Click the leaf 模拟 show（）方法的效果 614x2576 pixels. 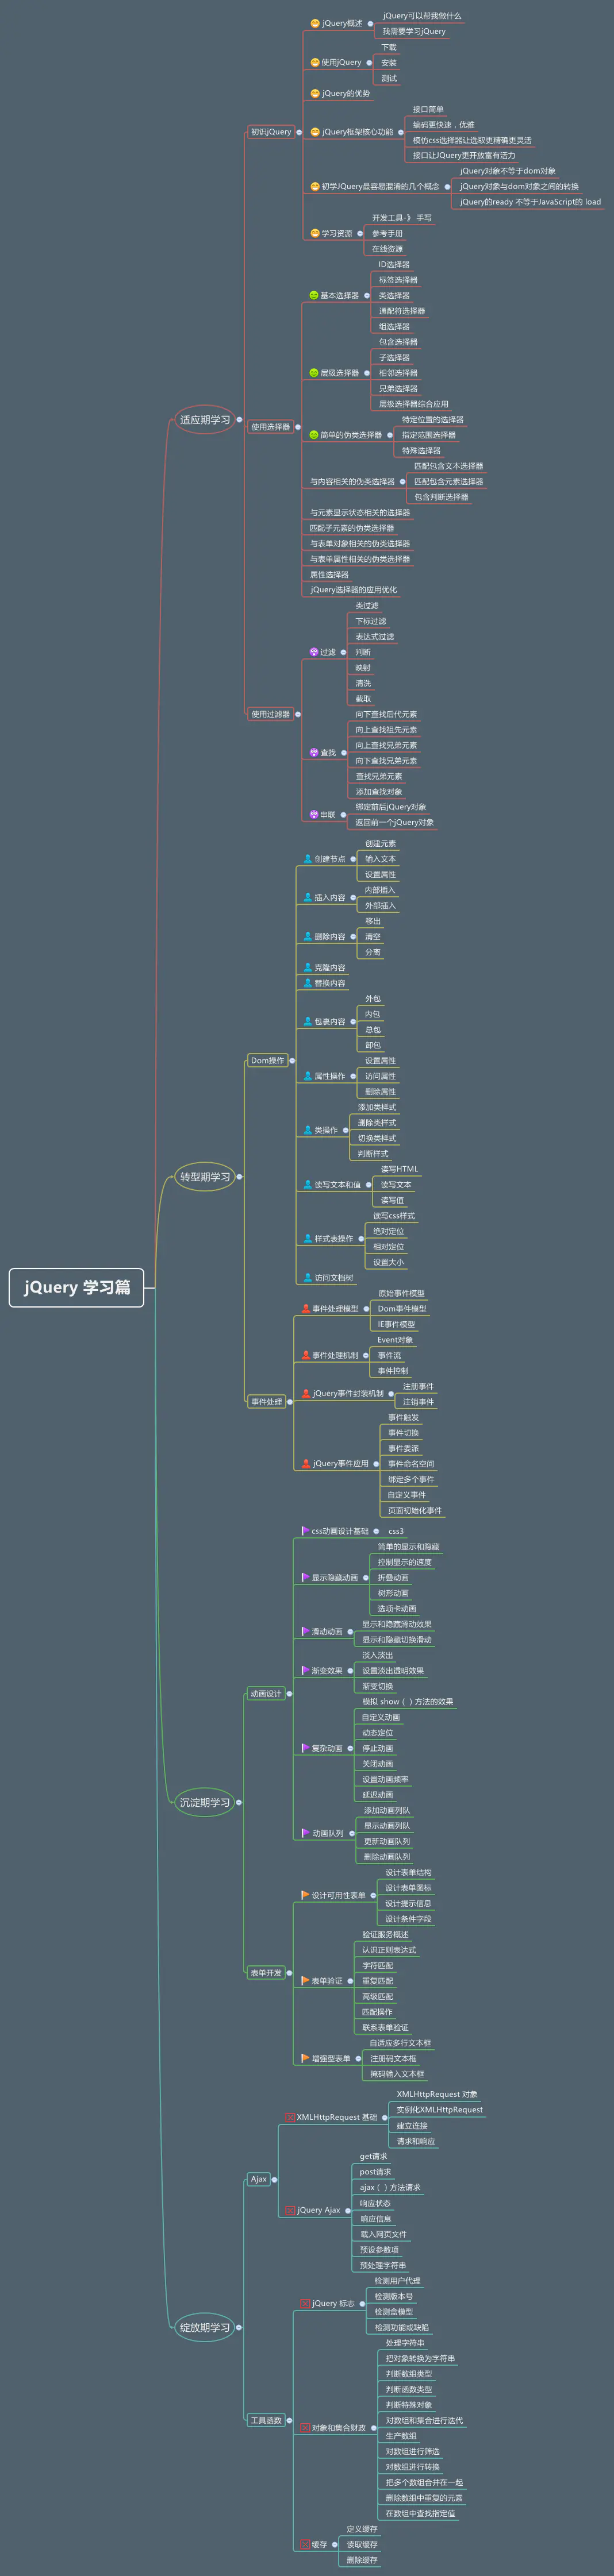pos(407,1702)
